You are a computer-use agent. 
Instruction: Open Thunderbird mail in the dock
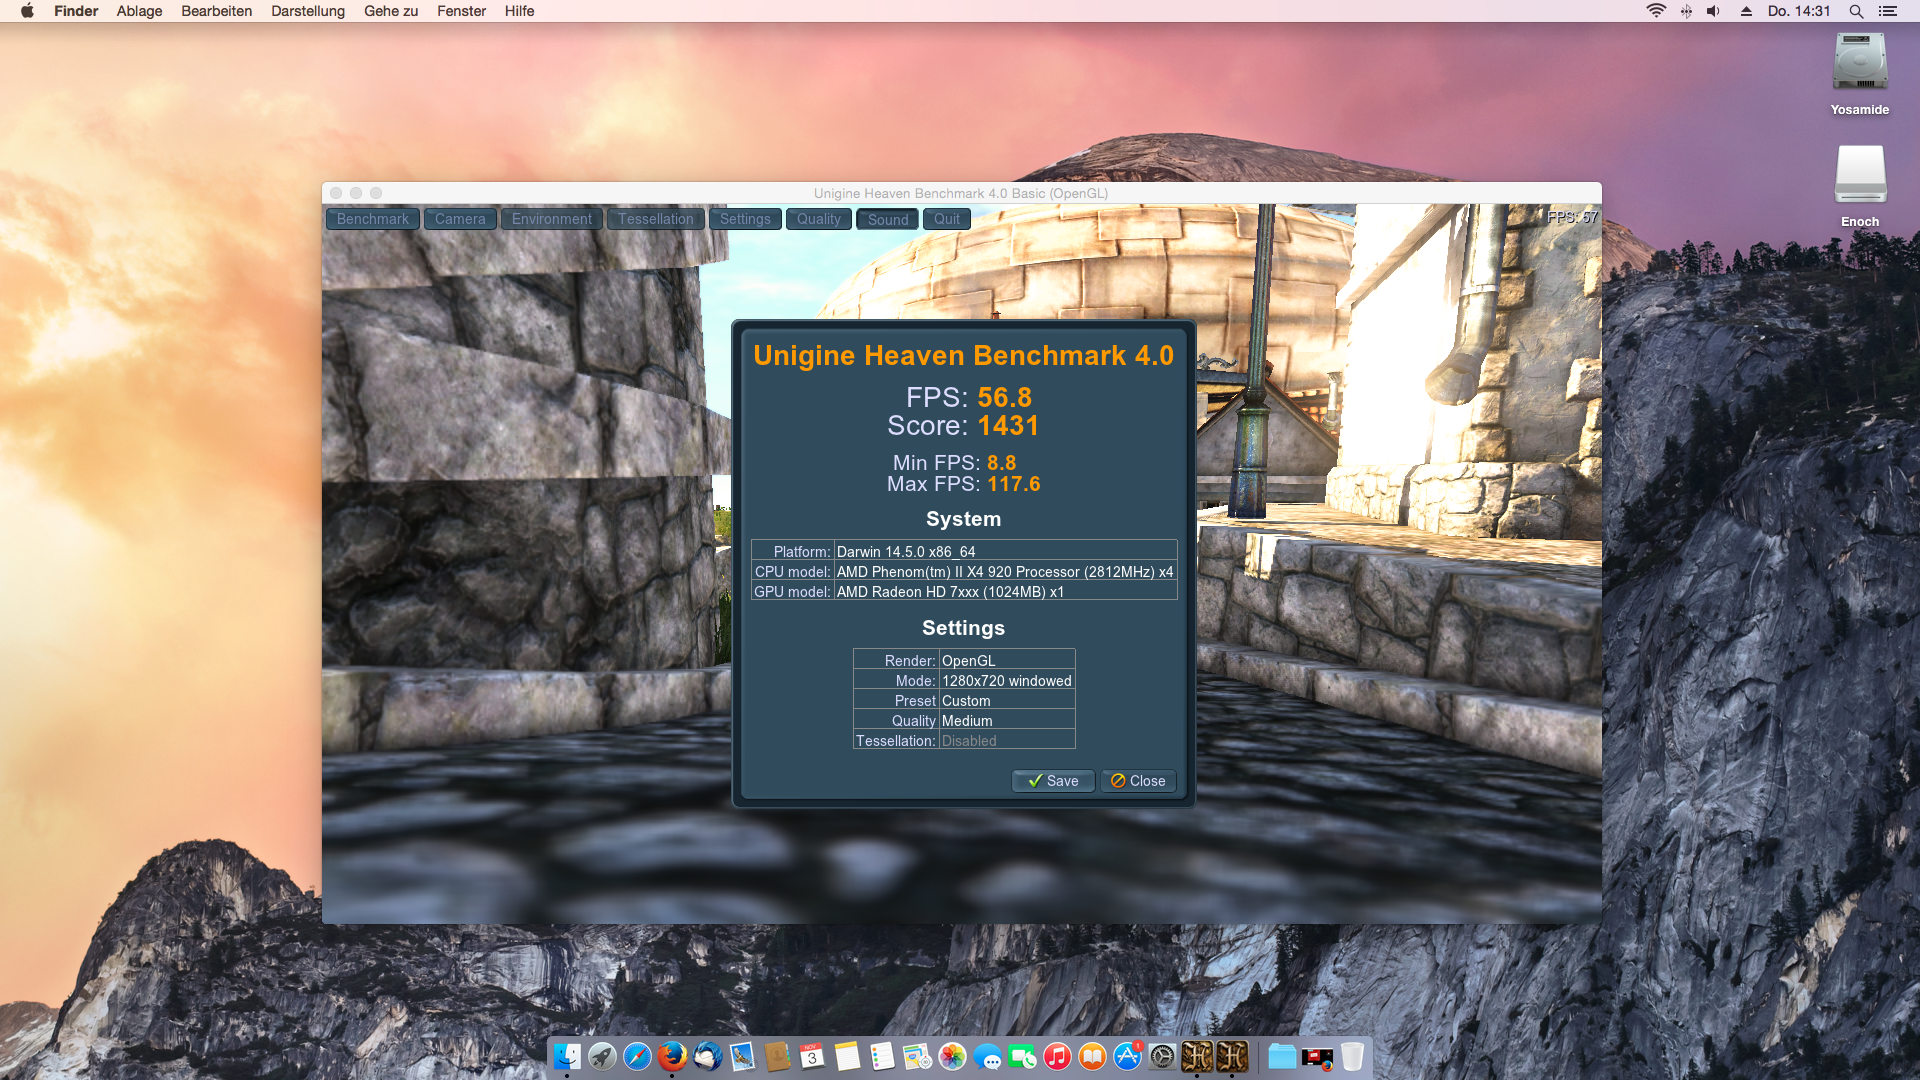point(707,1056)
